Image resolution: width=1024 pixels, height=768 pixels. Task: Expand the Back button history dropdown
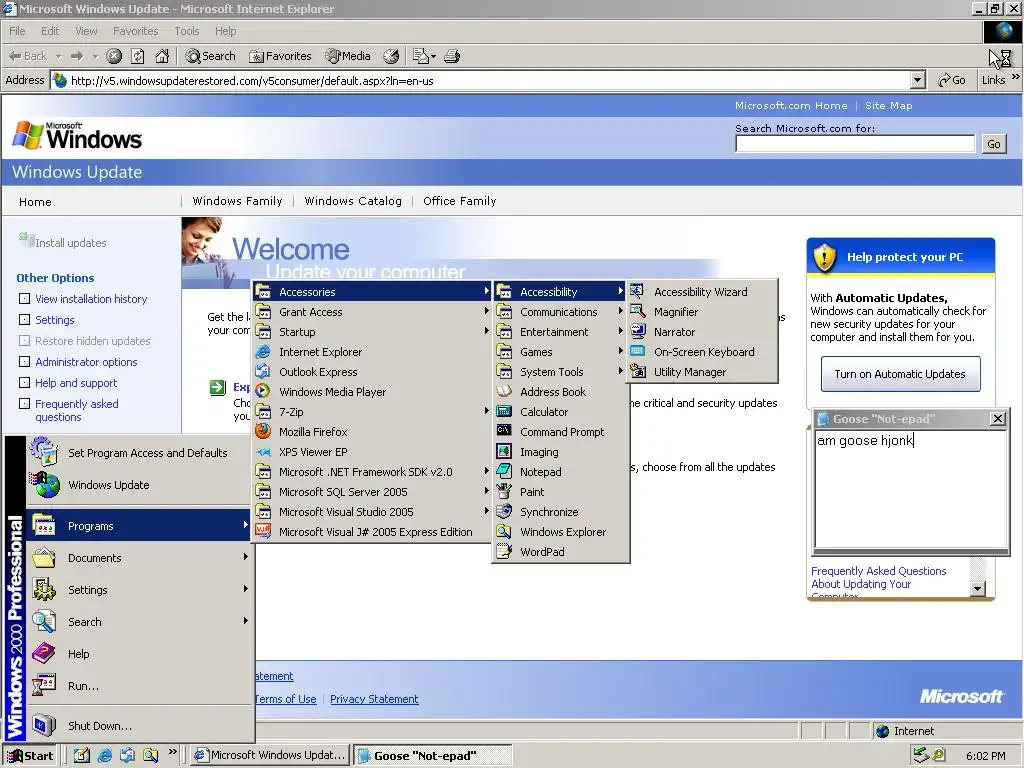coord(58,56)
